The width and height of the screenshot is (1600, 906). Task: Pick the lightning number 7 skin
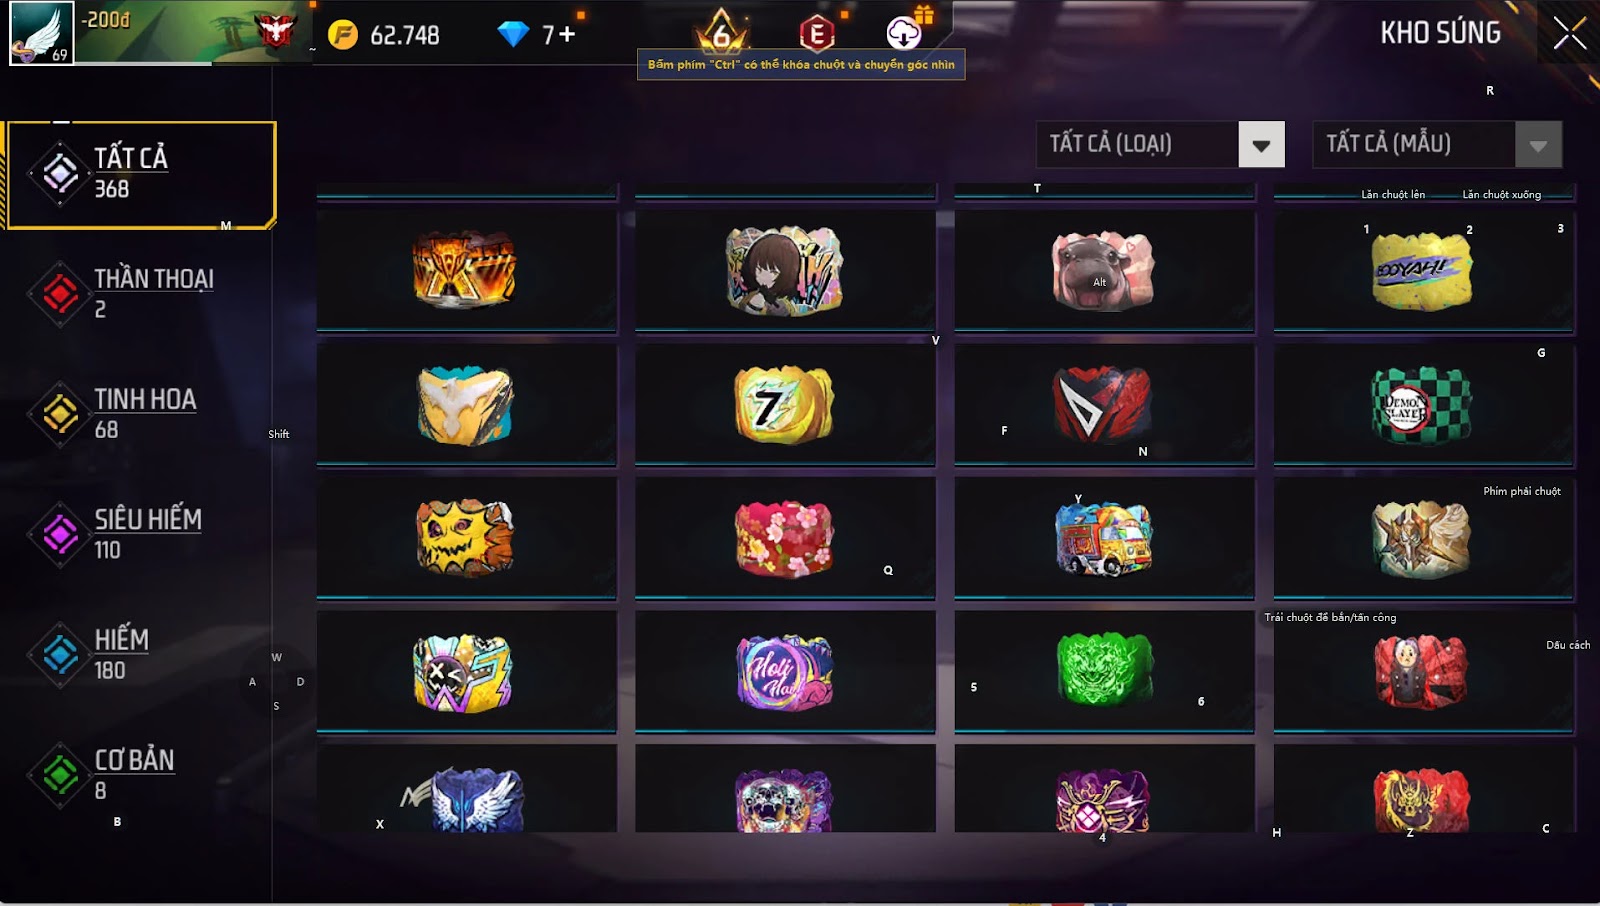coord(784,405)
